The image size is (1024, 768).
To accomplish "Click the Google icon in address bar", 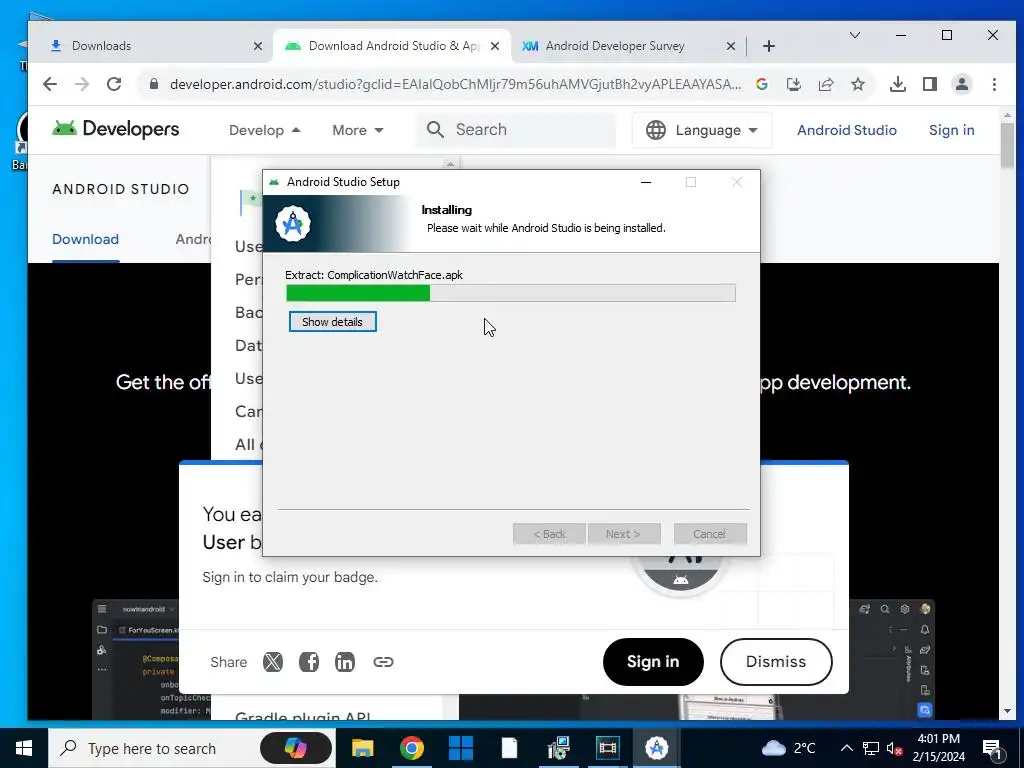I will [761, 84].
